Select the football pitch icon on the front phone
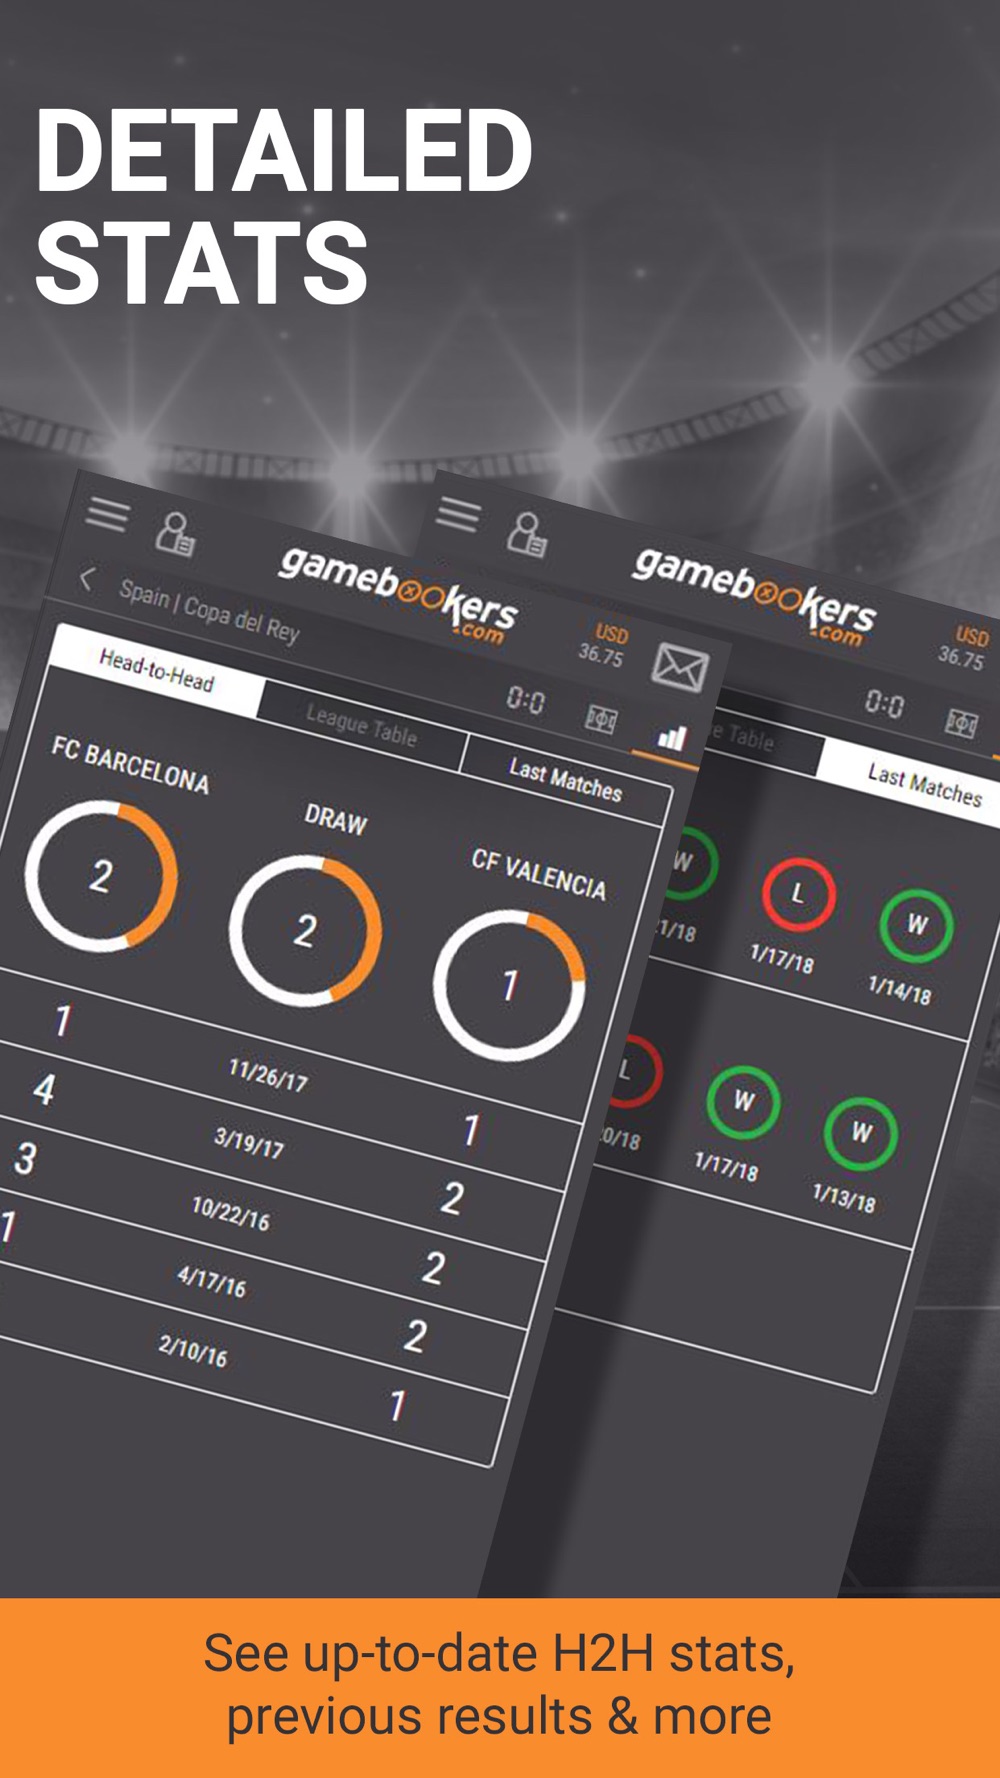The height and width of the screenshot is (1778, 1000). tap(600, 718)
